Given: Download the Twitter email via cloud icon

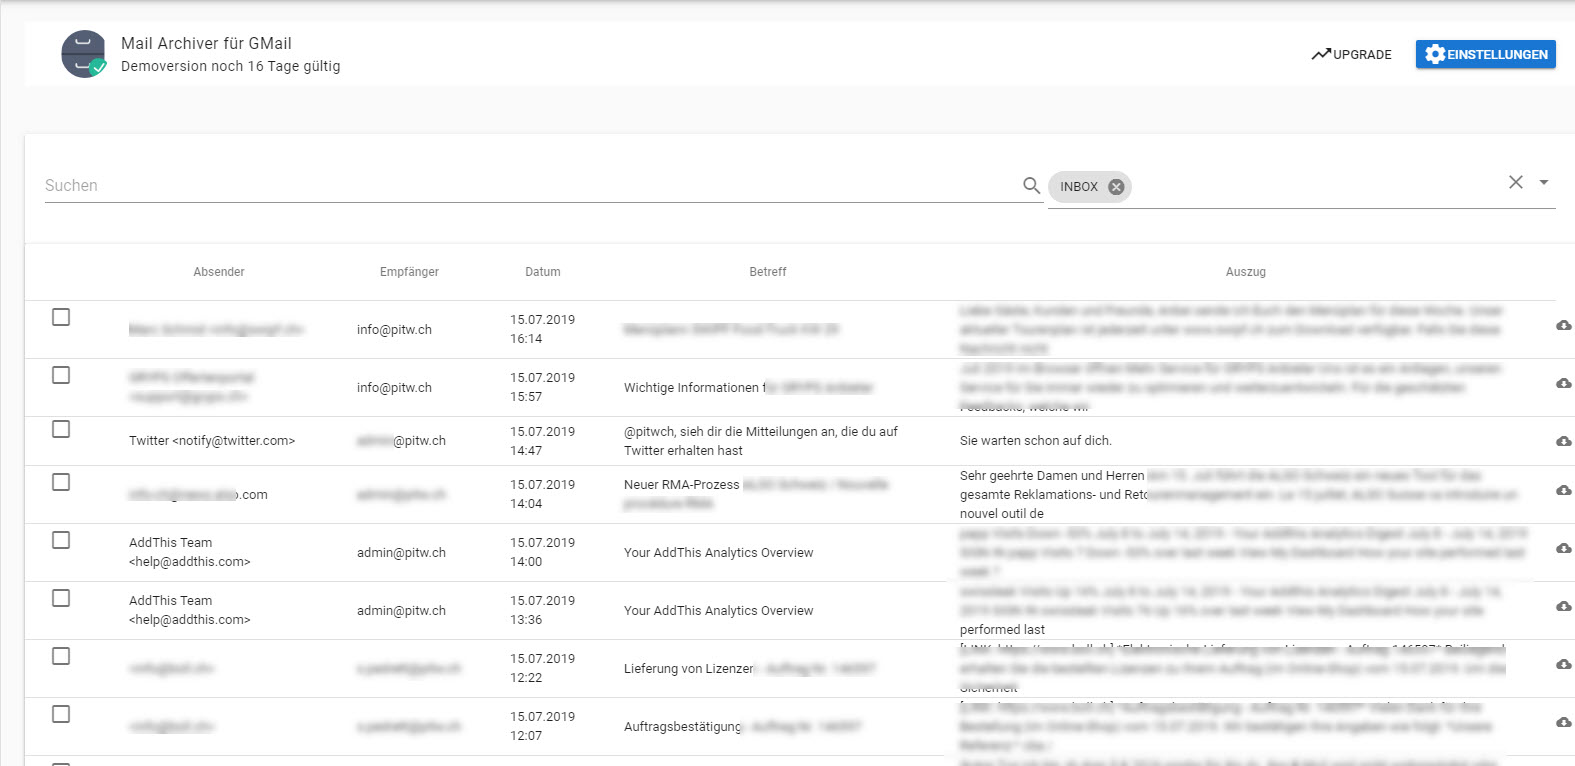Looking at the screenshot, I should [x=1564, y=441].
